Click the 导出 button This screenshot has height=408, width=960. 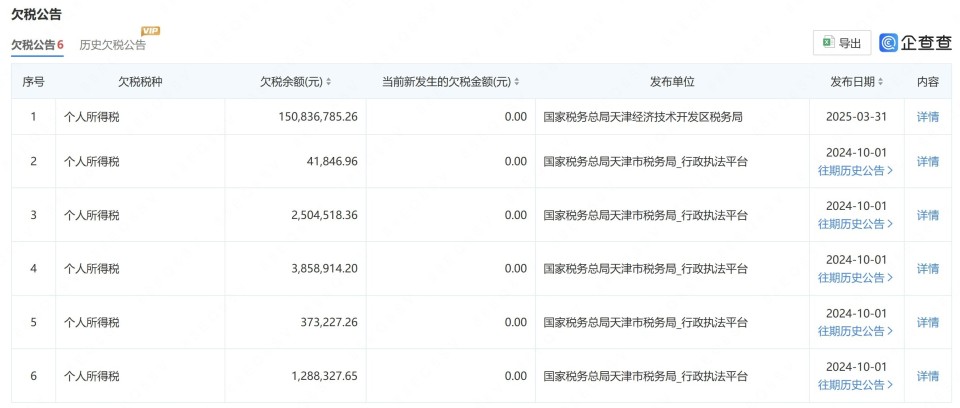[842, 43]
